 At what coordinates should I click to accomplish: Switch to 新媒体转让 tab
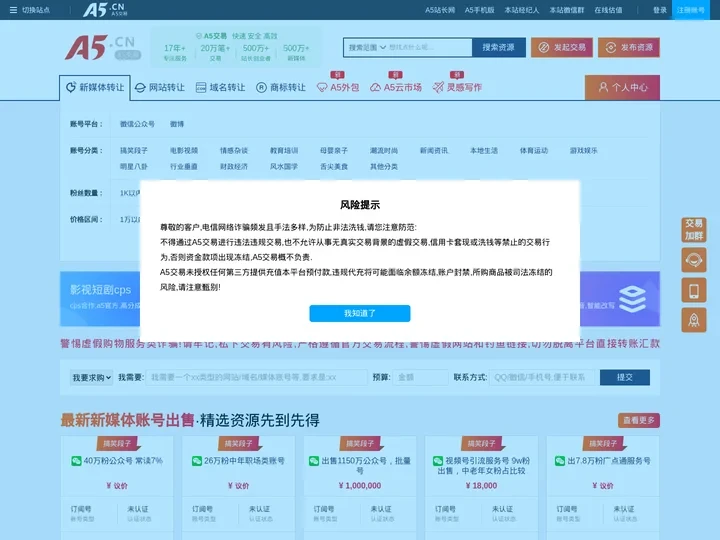pos(95,87)
